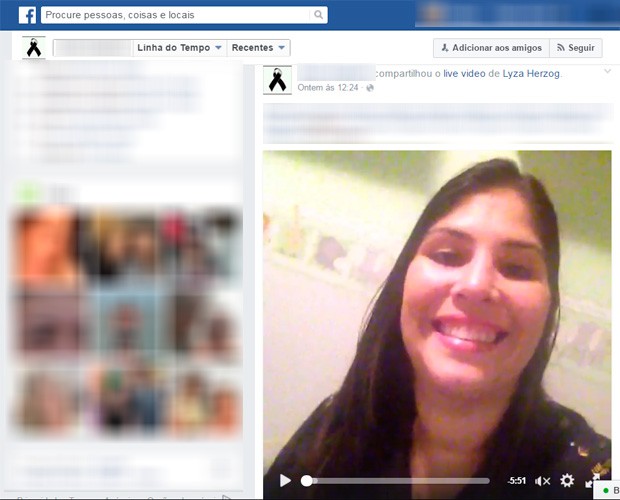Click Adicionar aos amigos button
The image size is (620, 500).
click(x=488, y=48)
